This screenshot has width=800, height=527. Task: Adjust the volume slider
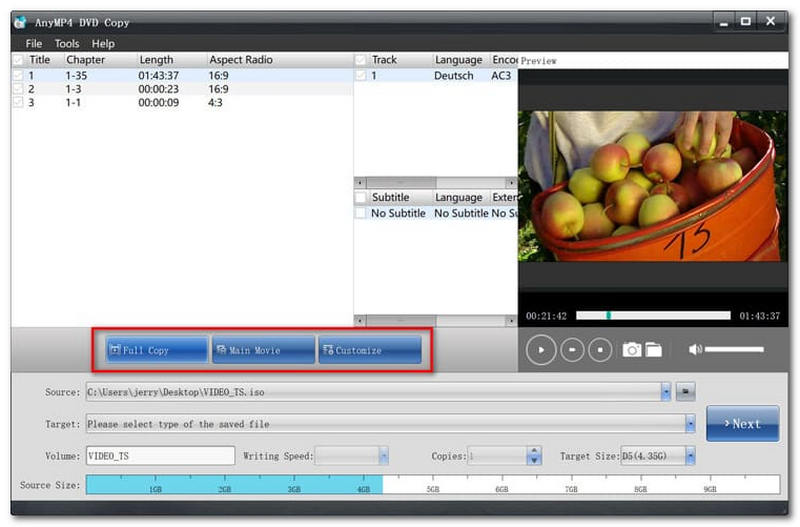coord(734,349)
